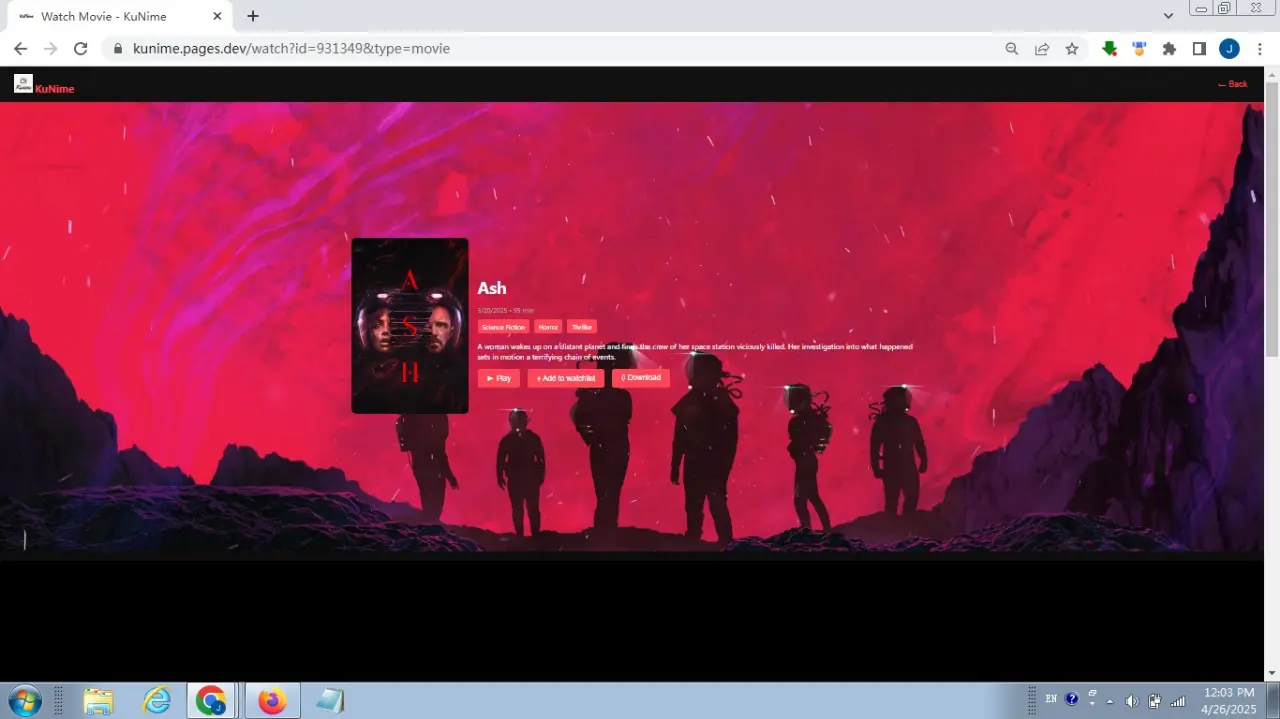Open the green download arrow extension
This screenshot has height=719, width=1280.
[1109, 48]
